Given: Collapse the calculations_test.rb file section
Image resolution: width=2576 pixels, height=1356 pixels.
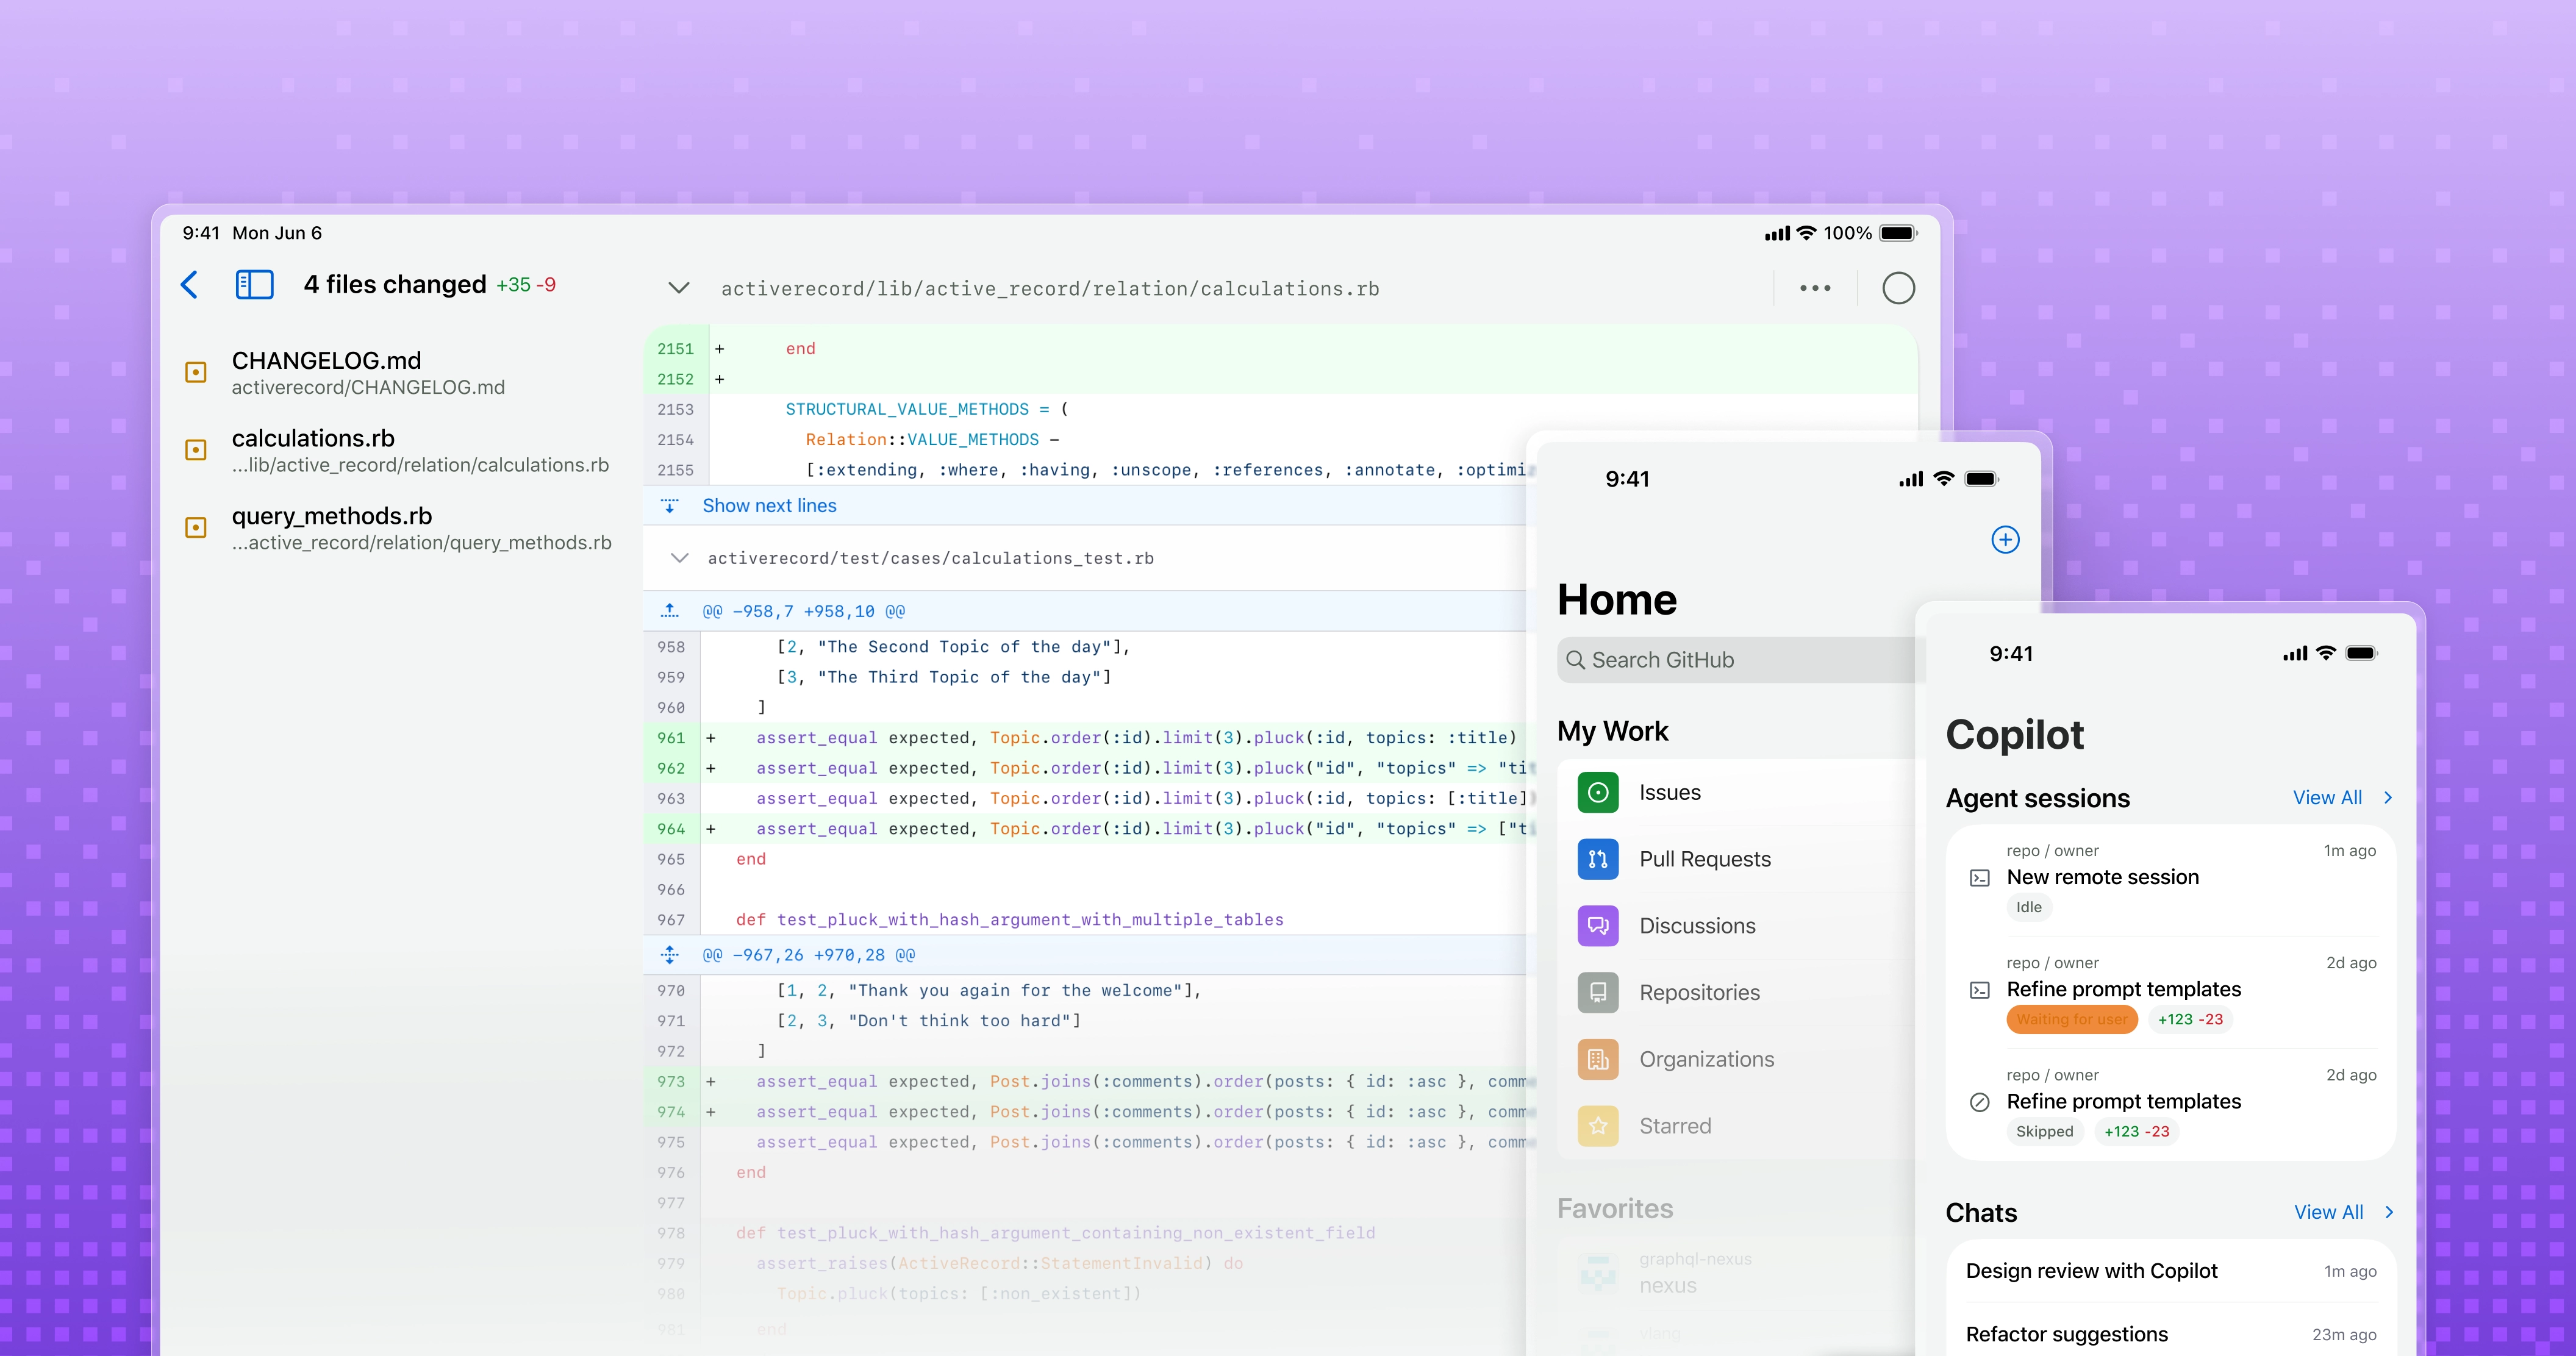Looking at the screenshot, I should pos(679,558).
